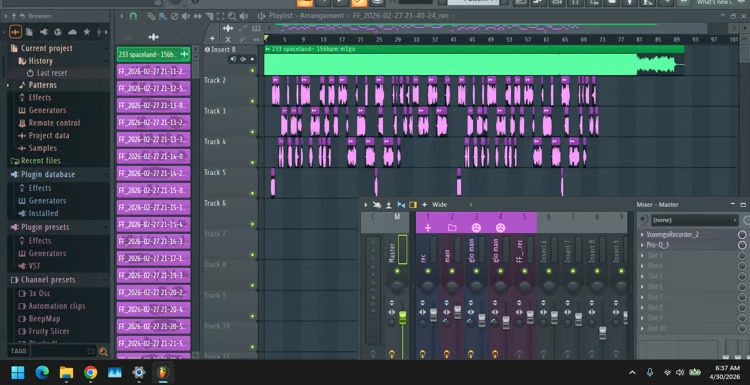This screenshot has width=750, height=385.
Task: Click the browser cloud icon
Action: tap(72, 32)
